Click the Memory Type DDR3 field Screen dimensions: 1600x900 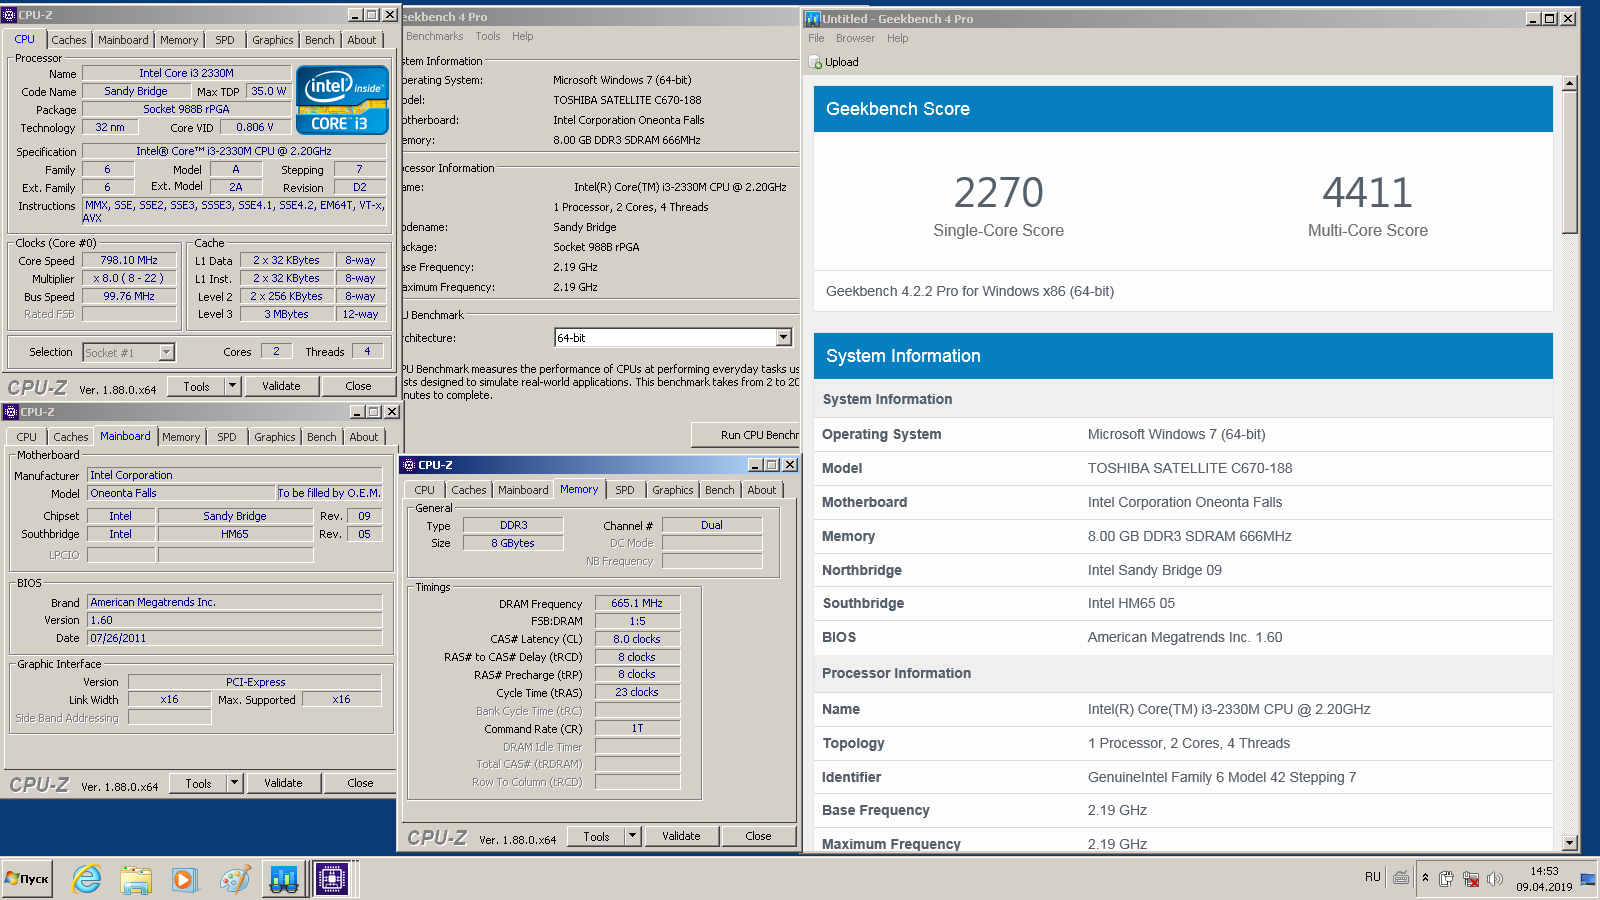point(513,525)
